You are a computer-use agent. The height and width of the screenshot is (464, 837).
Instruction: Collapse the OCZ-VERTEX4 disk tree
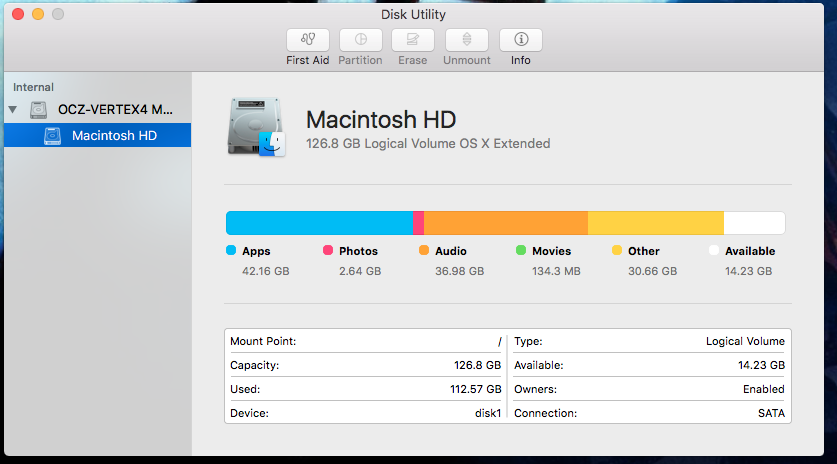pos(13,109)
